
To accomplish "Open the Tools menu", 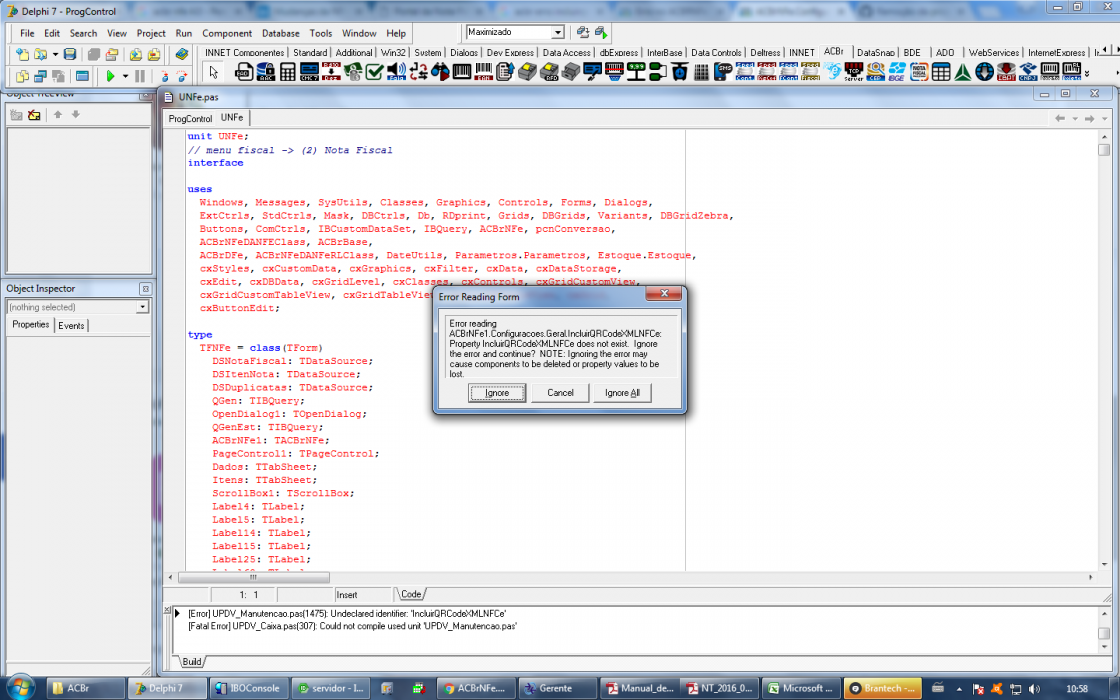I will point(321,33).
